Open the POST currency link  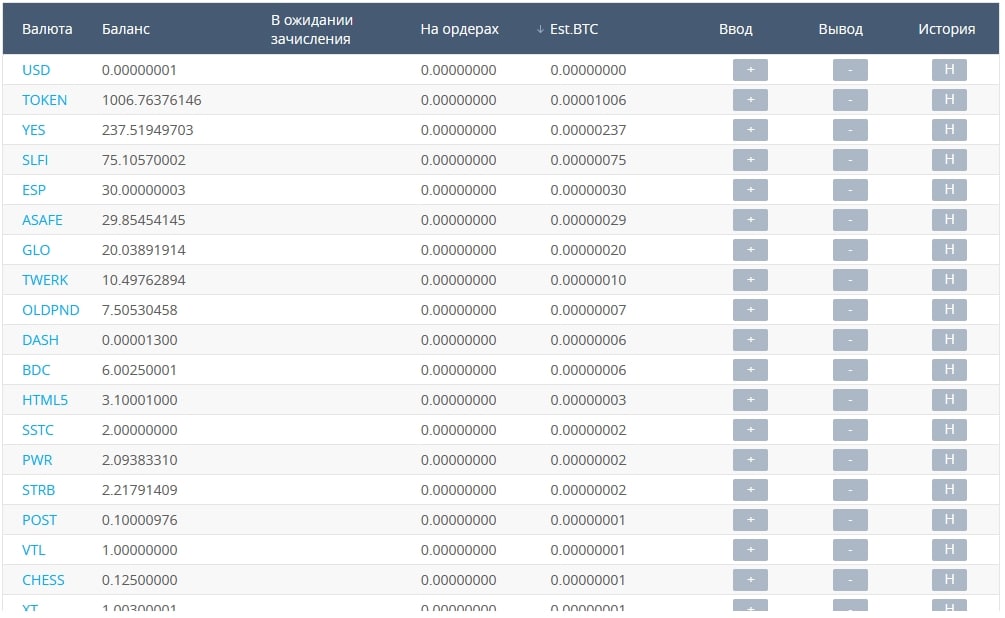pos(39,520)
